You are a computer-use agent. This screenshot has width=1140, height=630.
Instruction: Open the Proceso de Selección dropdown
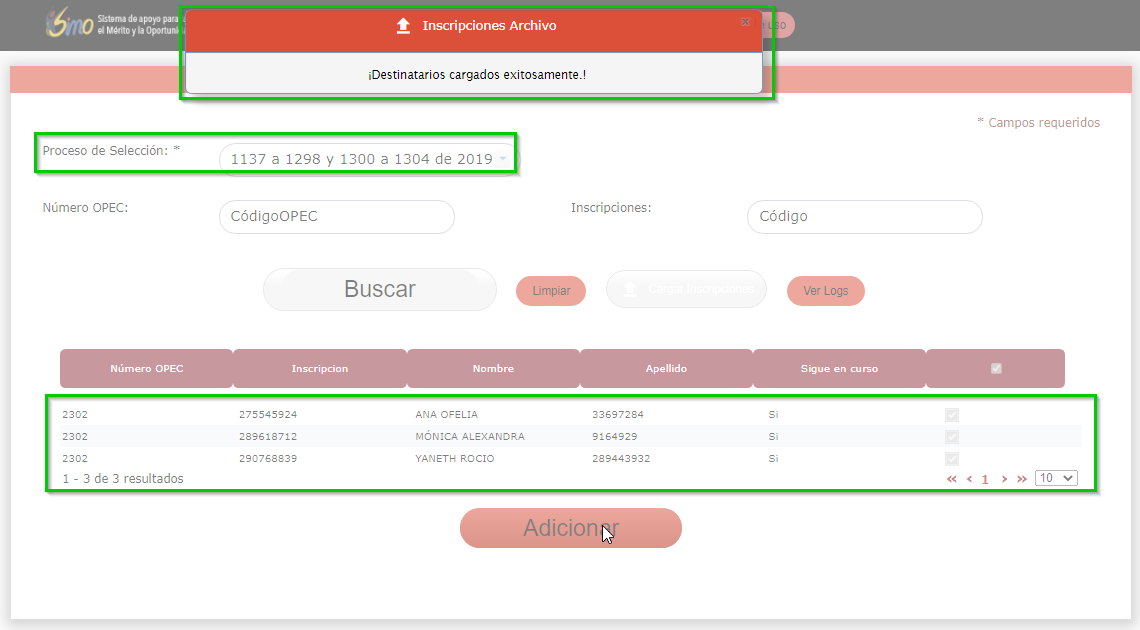[x=368, y=159]
